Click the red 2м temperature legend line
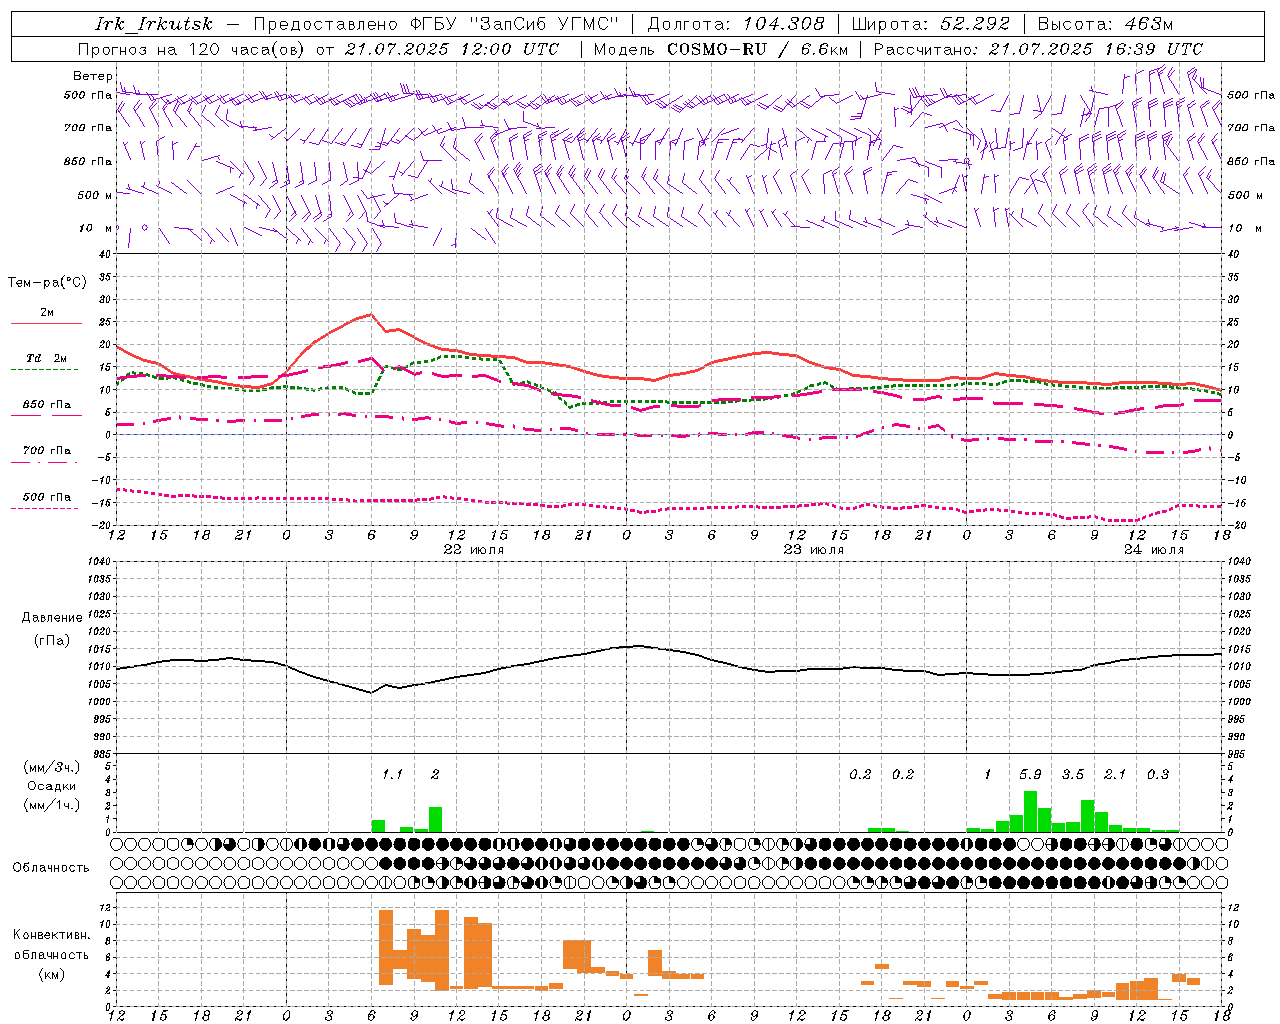 [x=46, y=323]
